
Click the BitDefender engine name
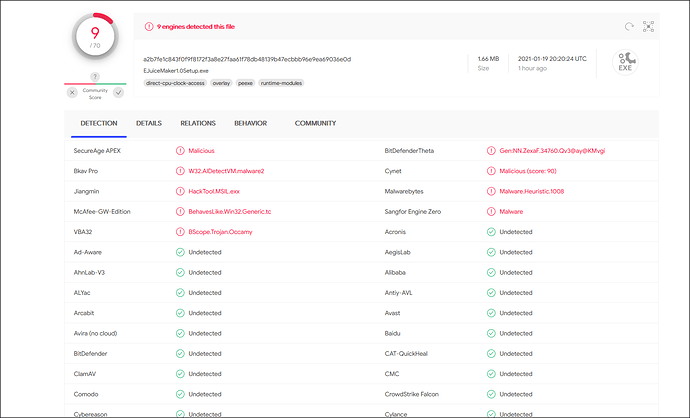pyautogui.click(x=90, y=353)
